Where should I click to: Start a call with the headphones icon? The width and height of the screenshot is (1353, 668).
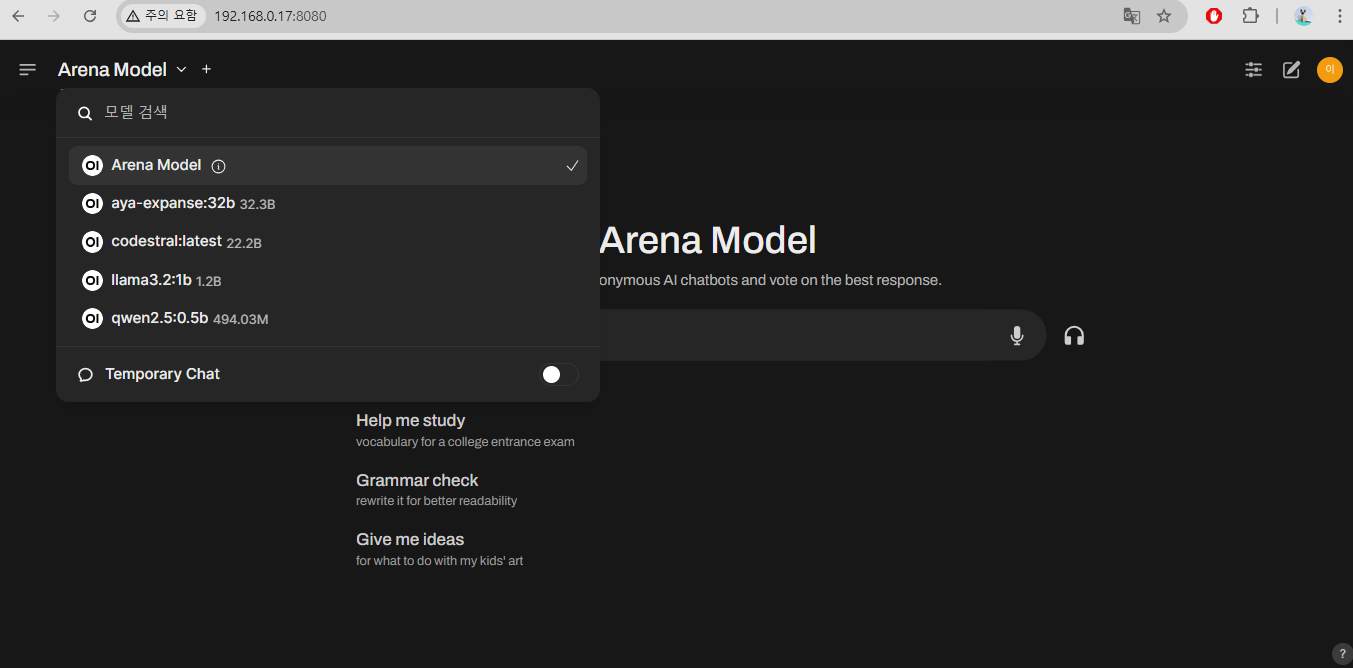1074,335
